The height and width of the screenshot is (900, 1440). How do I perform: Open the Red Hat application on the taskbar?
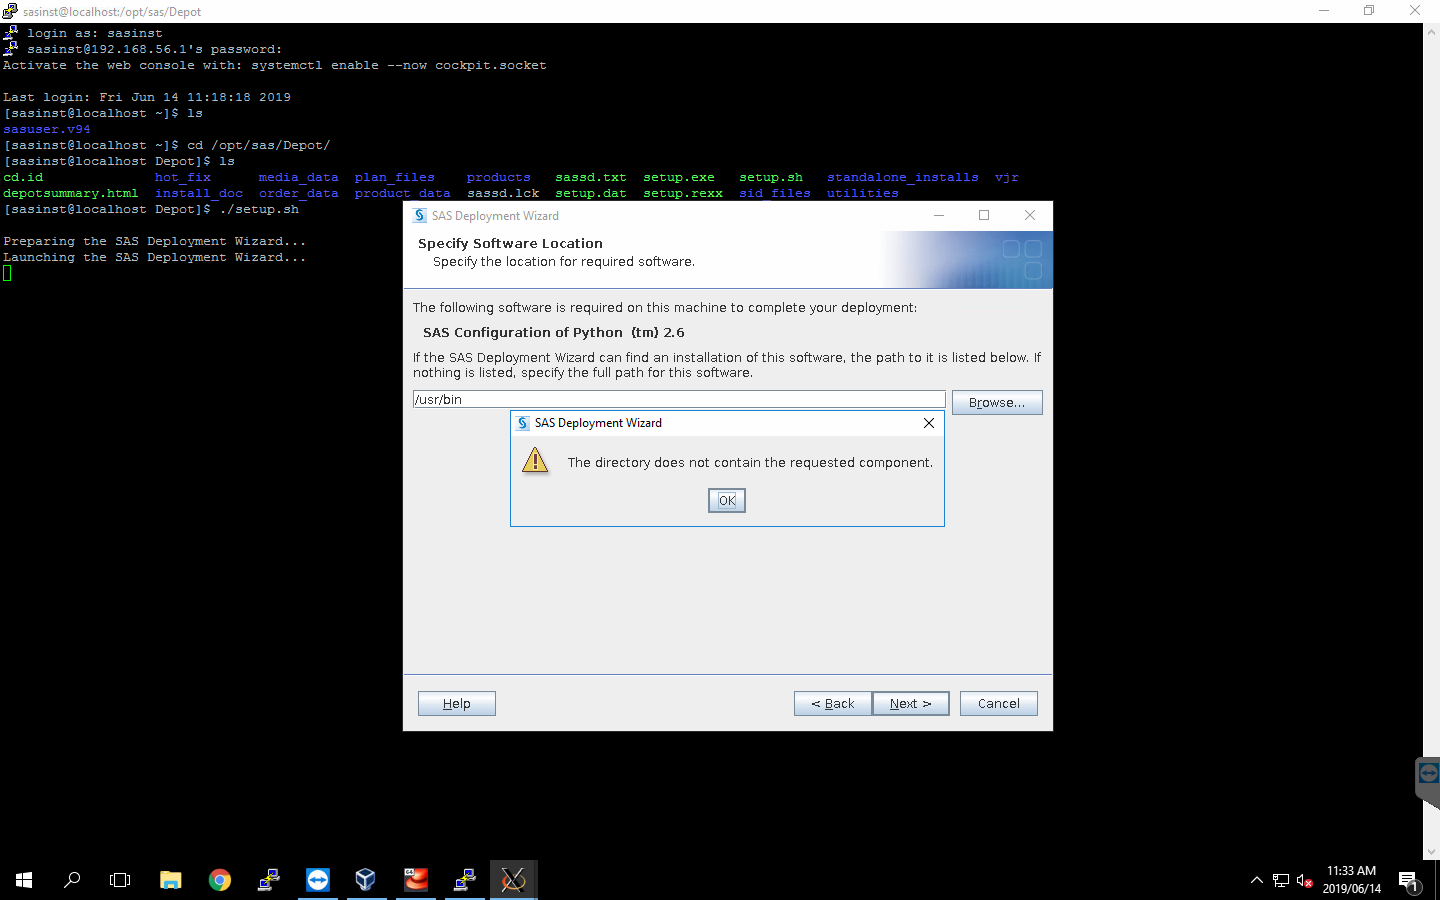click(x=415, y=880)
